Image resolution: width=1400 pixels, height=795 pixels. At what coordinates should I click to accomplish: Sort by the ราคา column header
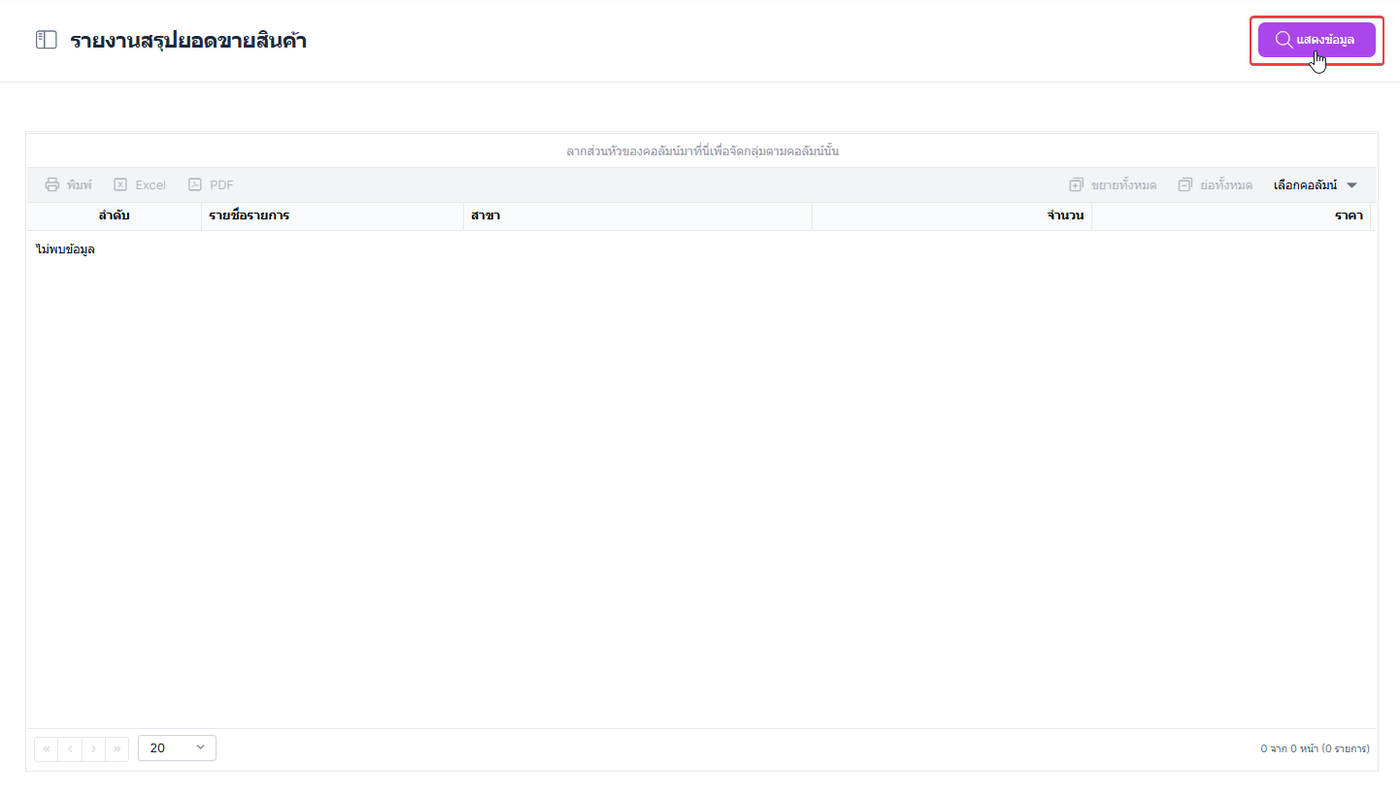1231,216
